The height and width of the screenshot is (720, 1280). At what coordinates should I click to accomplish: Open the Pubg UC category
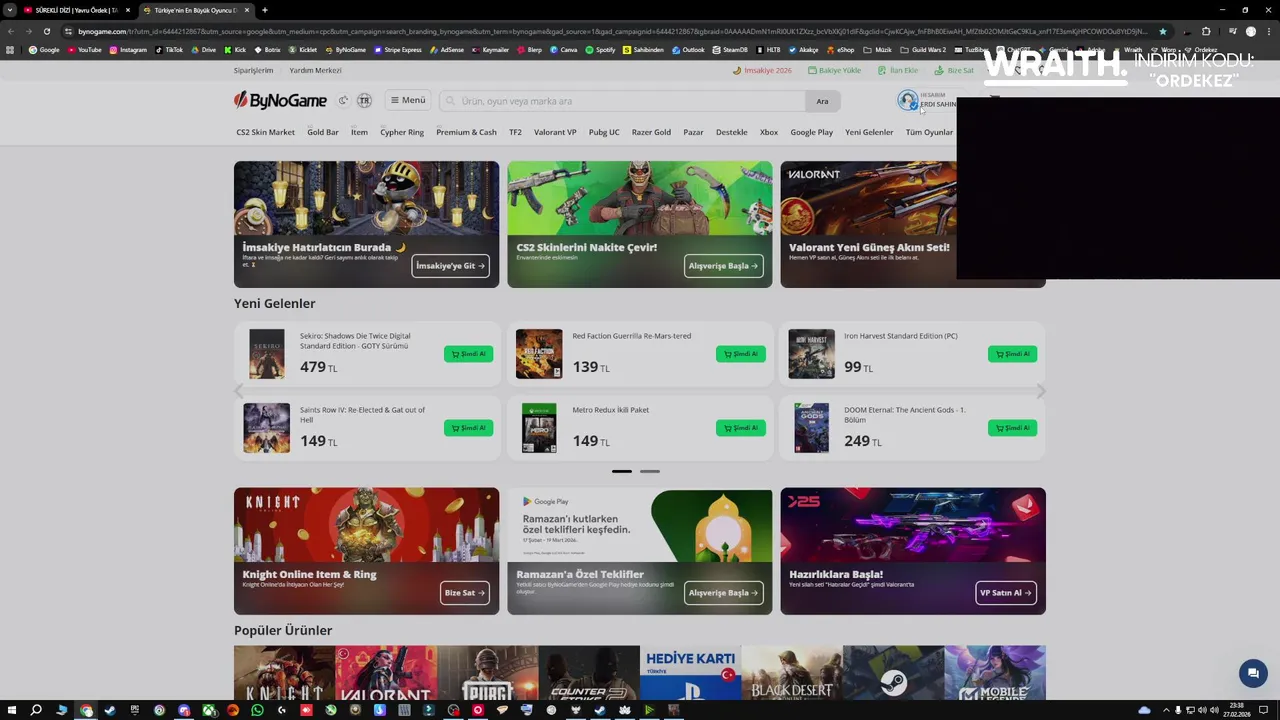604,132
